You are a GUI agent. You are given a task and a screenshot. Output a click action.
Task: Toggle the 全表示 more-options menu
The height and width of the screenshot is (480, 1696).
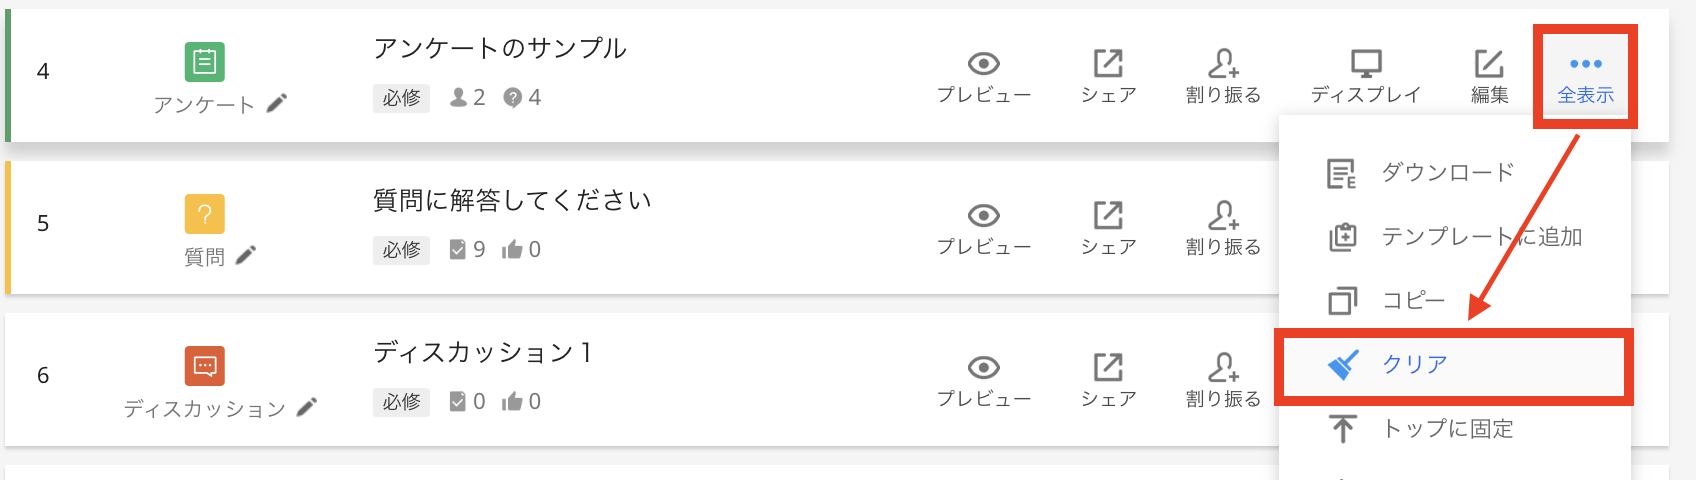click(1585, 77)
